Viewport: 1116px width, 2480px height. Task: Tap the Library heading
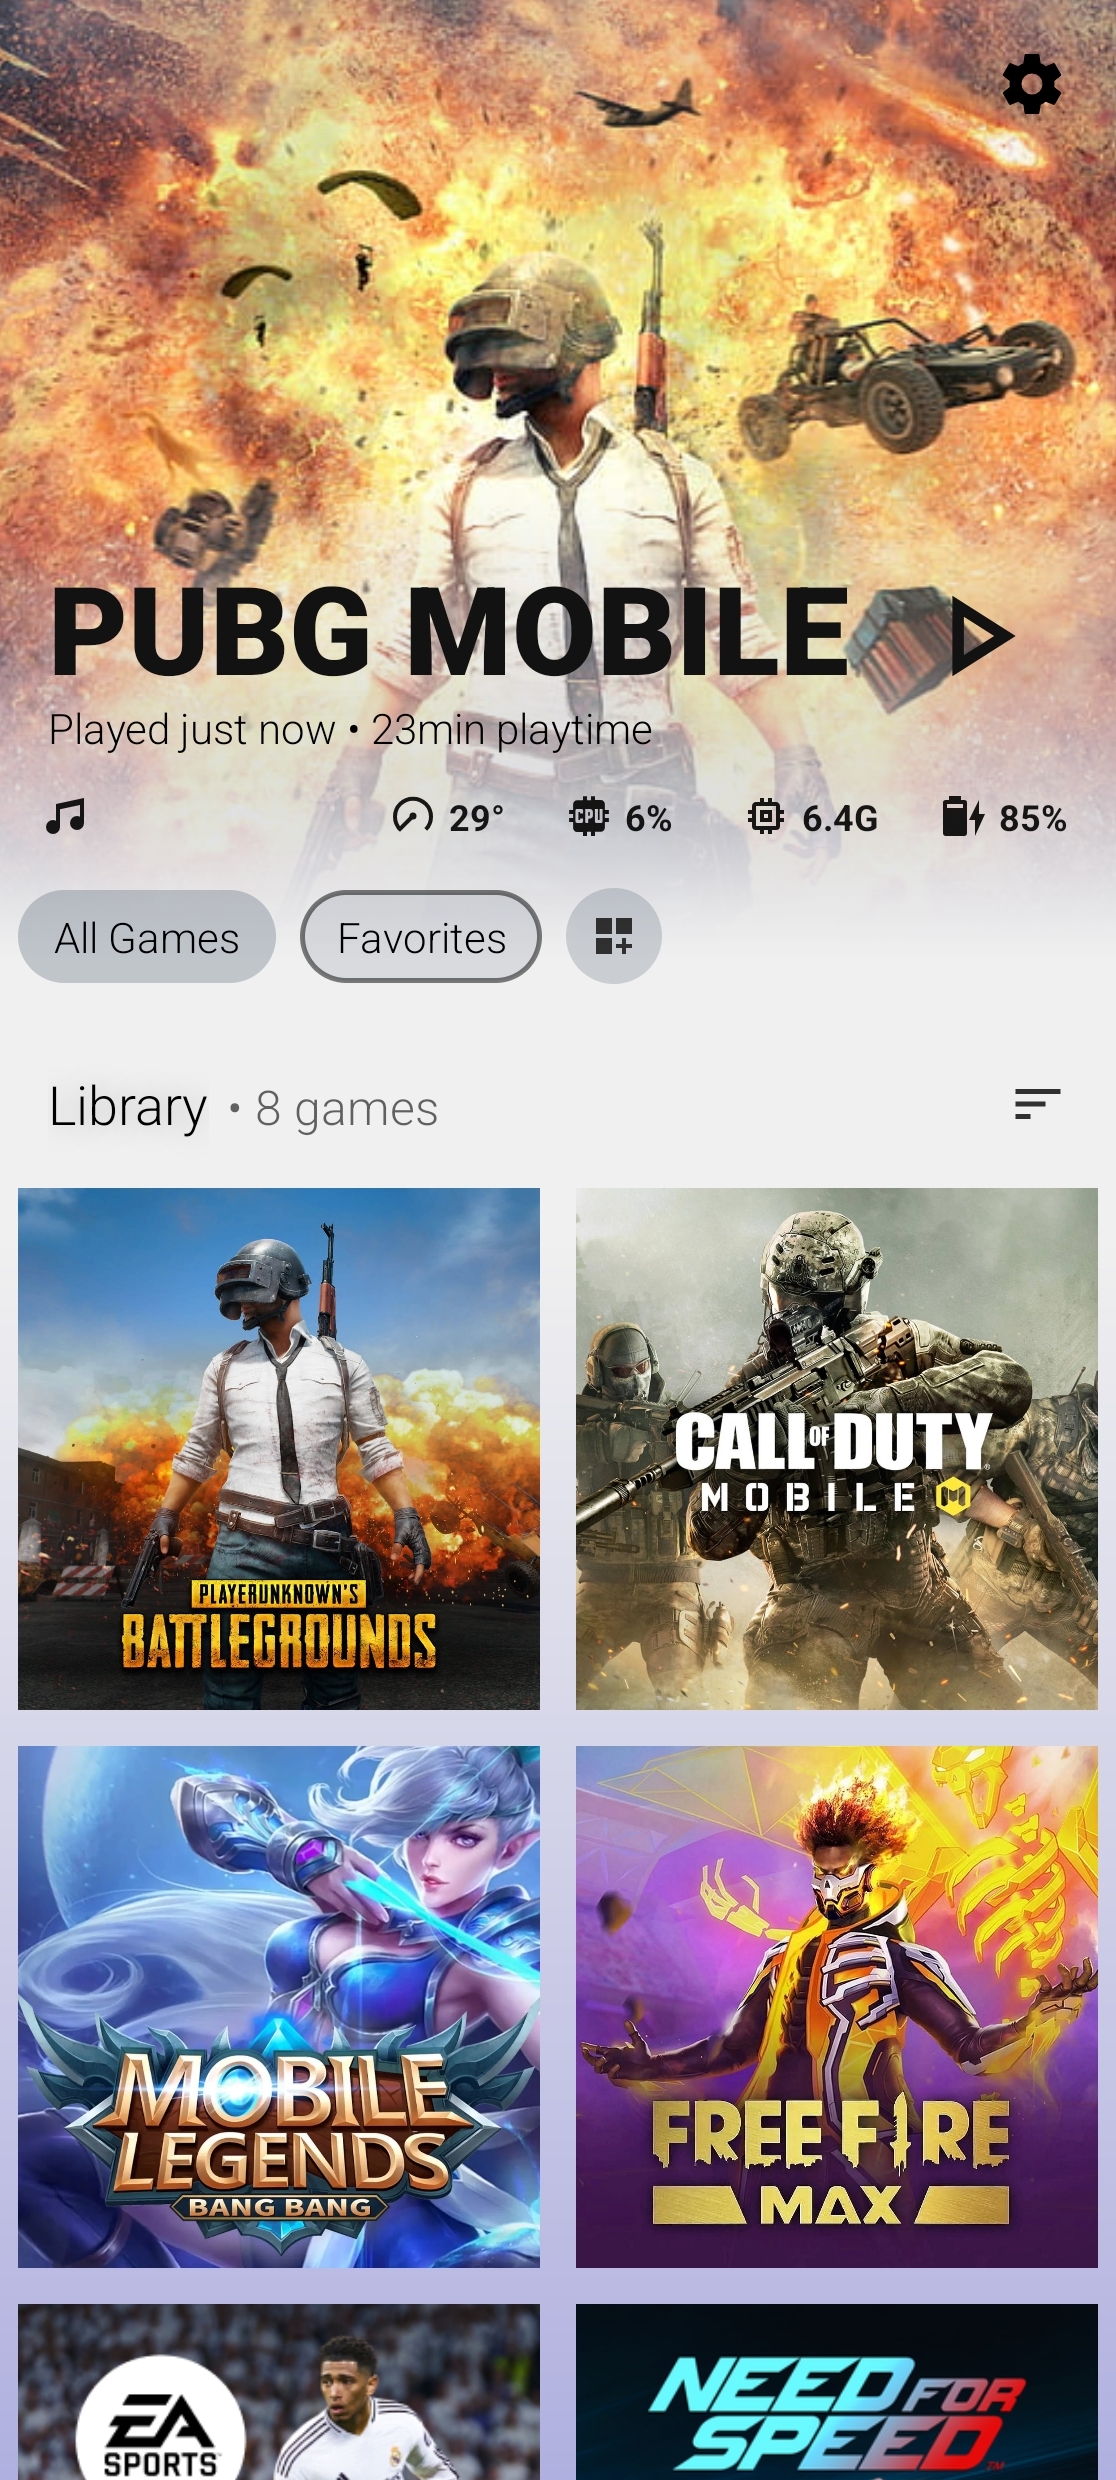pyautogui.click(x=128, y=1107)
